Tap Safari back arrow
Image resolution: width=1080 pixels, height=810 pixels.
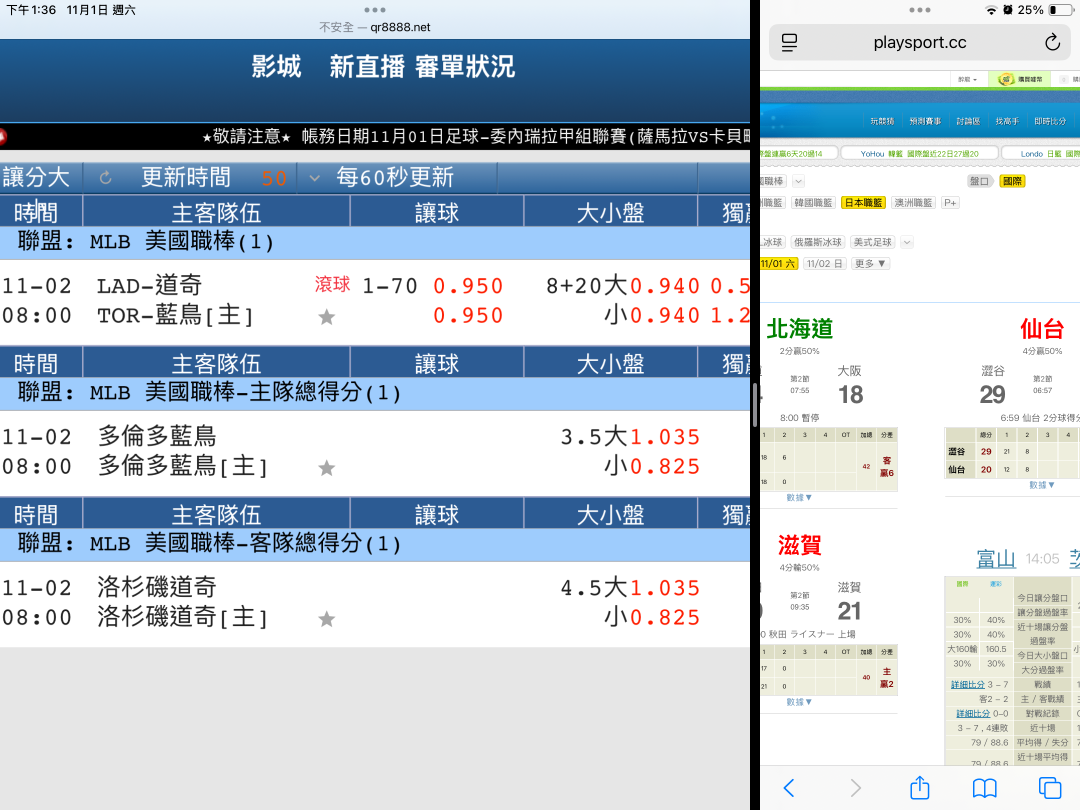(788, 787)
